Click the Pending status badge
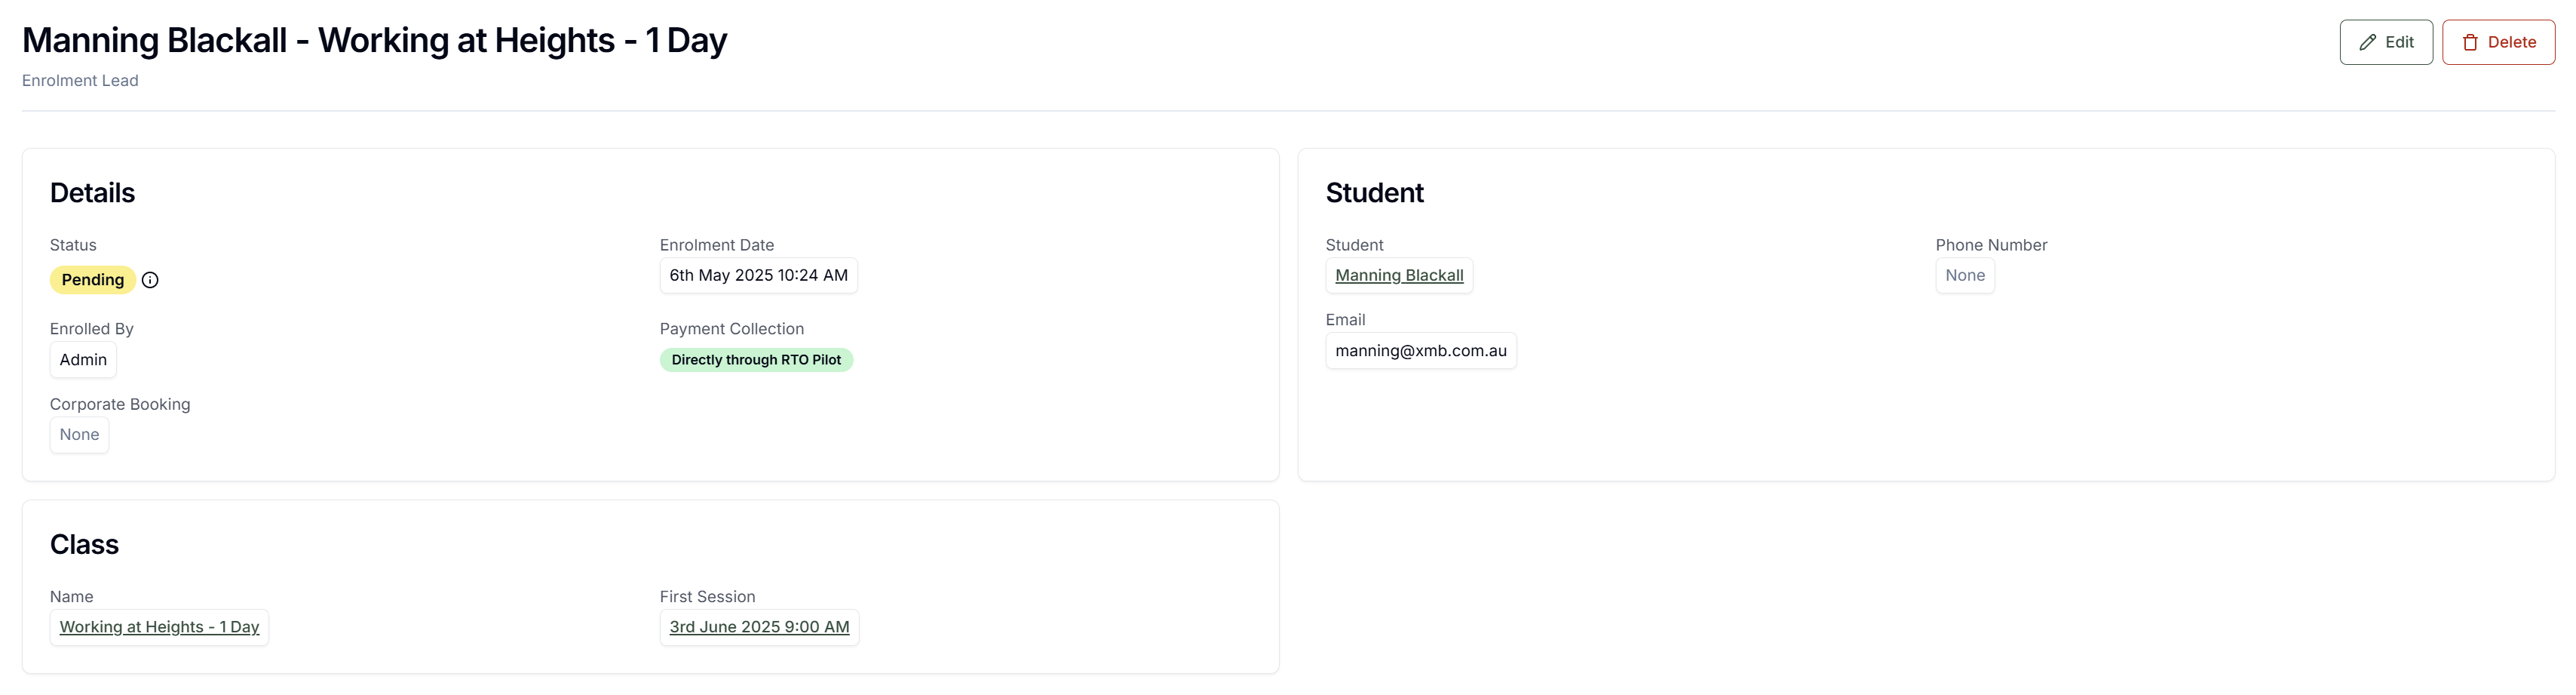 (x=93, y=280)
